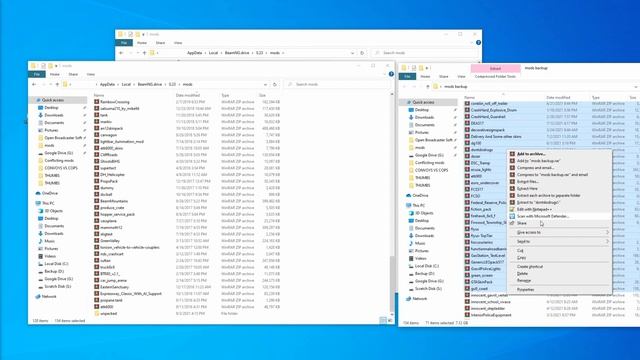Open address dropdown in the mods backup window
640x360 pixels.
(x=637, y=87)
